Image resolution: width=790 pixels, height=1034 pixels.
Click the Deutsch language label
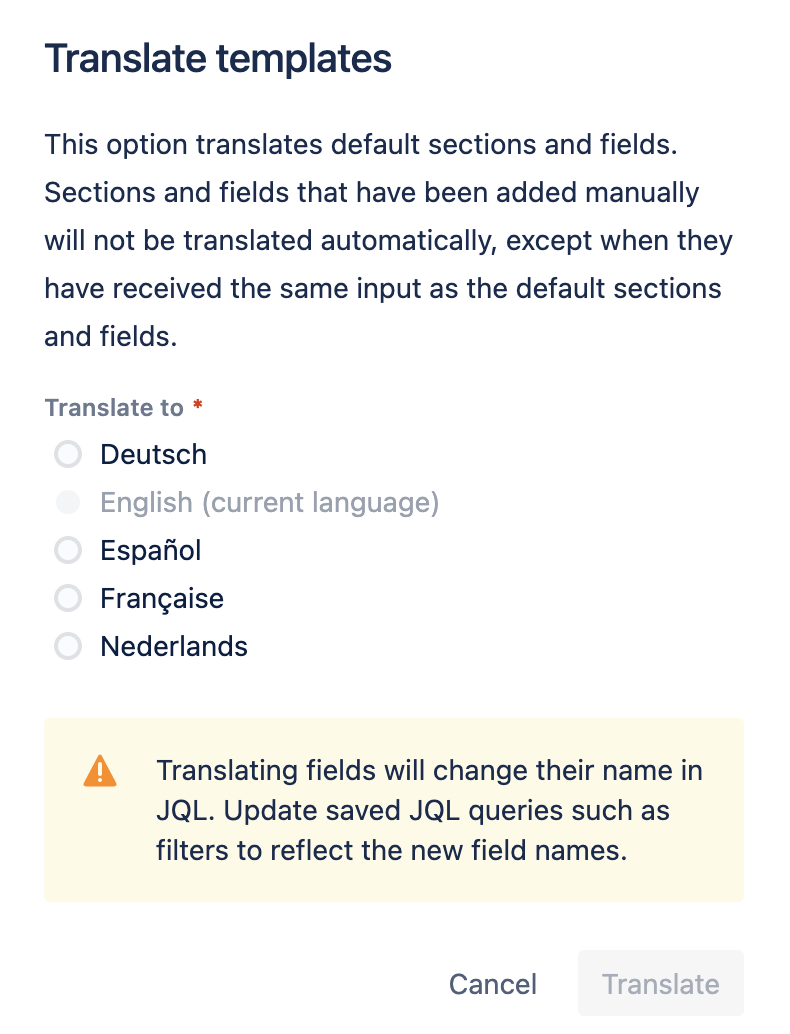pos(154,454)
